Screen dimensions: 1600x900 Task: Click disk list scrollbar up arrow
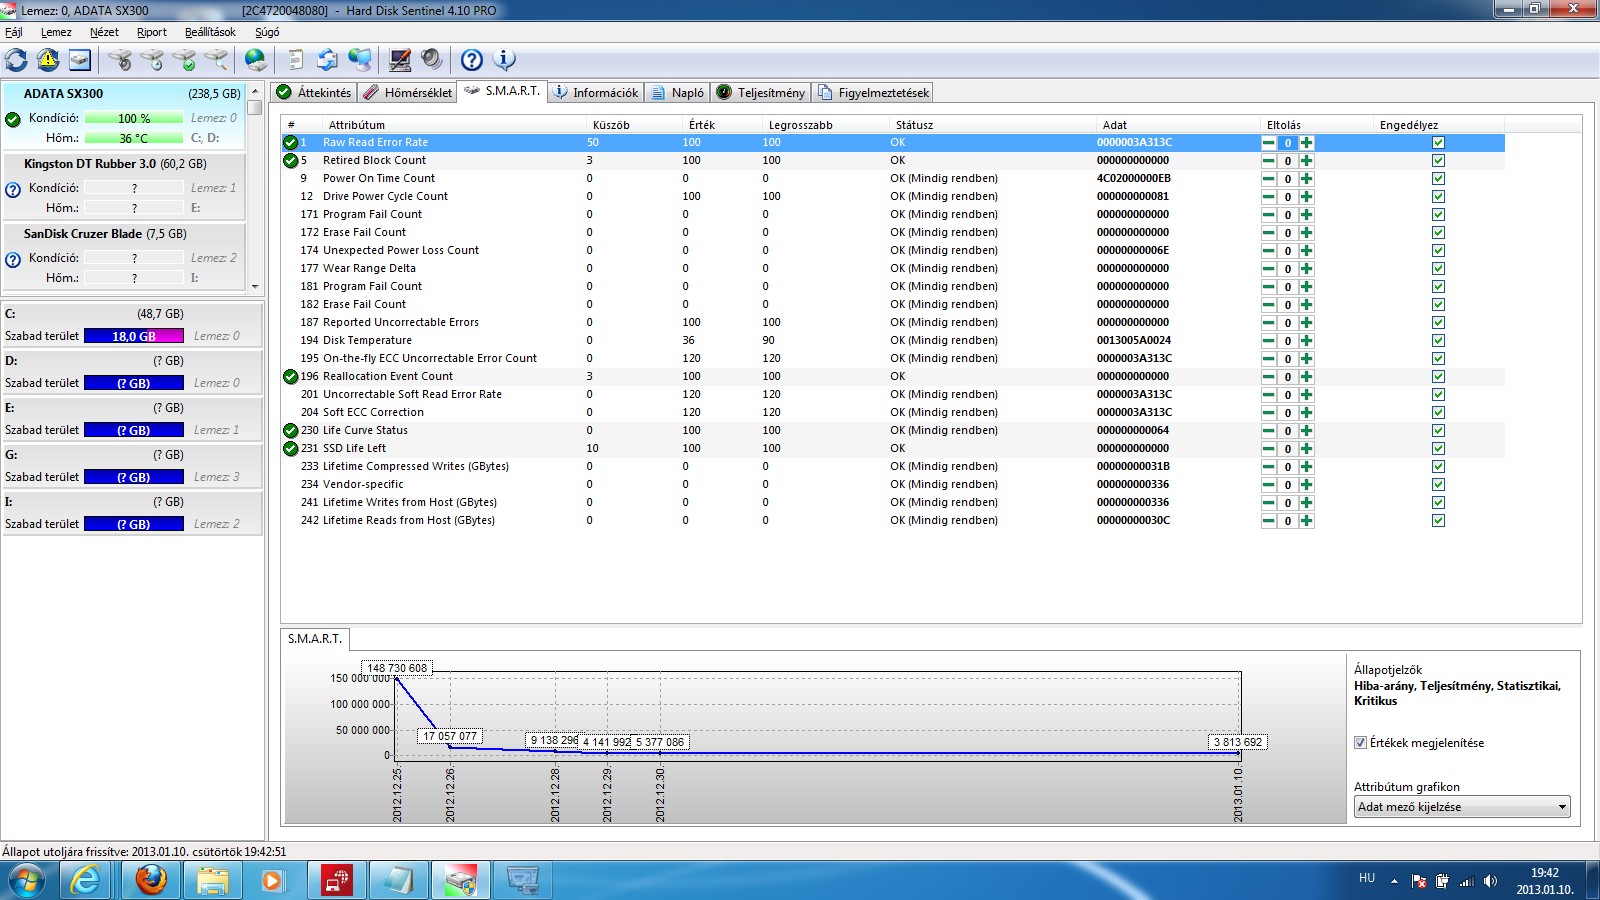pos(255,90)
